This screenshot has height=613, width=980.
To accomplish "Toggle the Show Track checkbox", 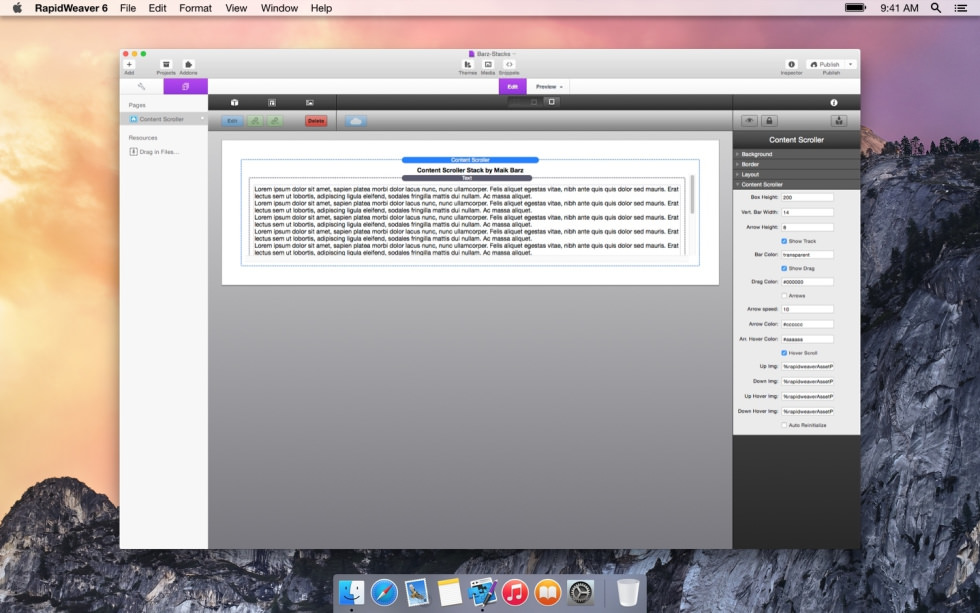I will [x=784, y=241].
